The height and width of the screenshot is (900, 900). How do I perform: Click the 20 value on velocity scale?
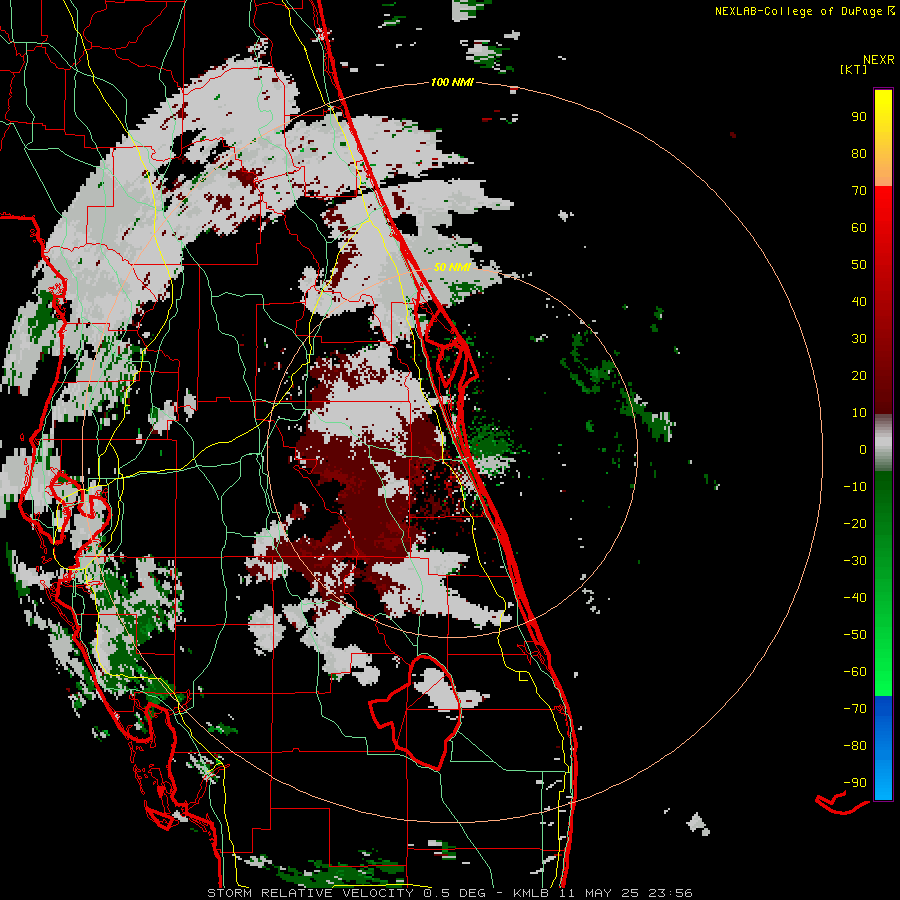coord(859,375)
